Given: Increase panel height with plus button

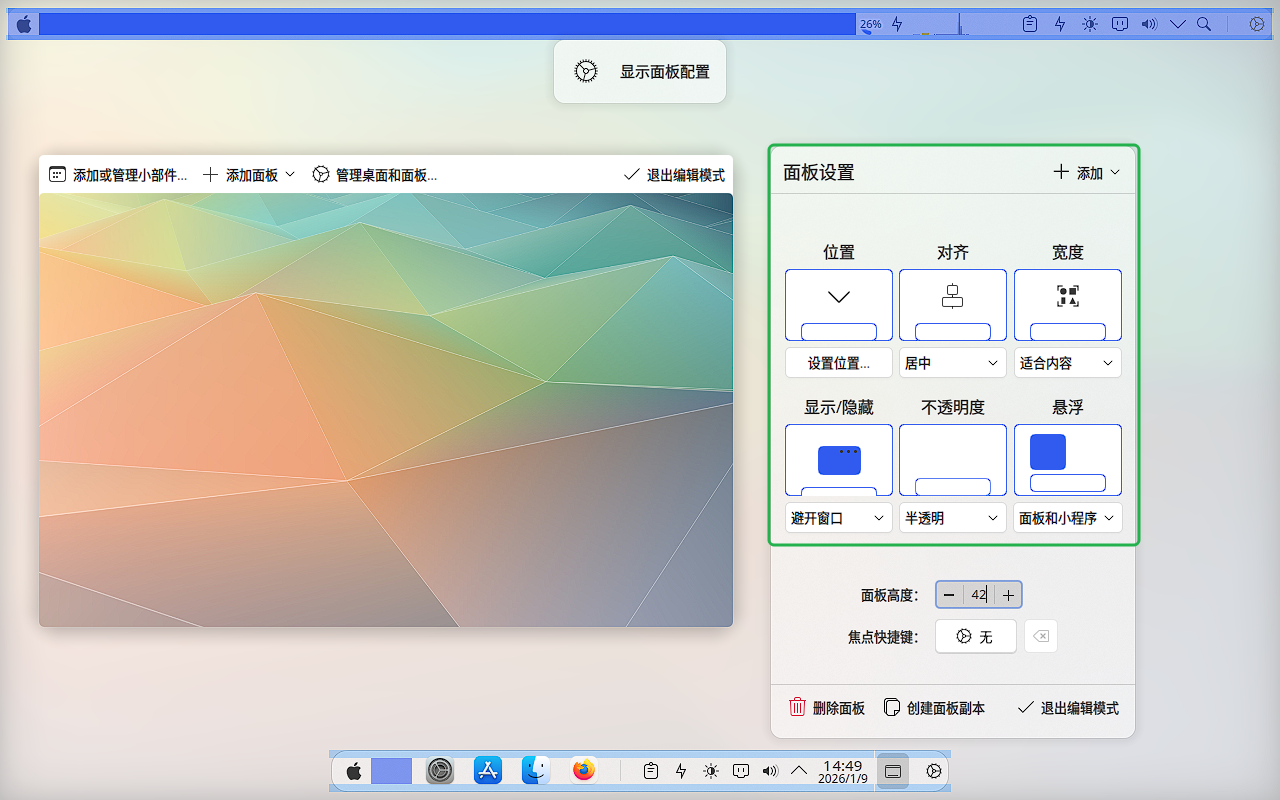Looking at the screenshot, I should click(1009, 595).
